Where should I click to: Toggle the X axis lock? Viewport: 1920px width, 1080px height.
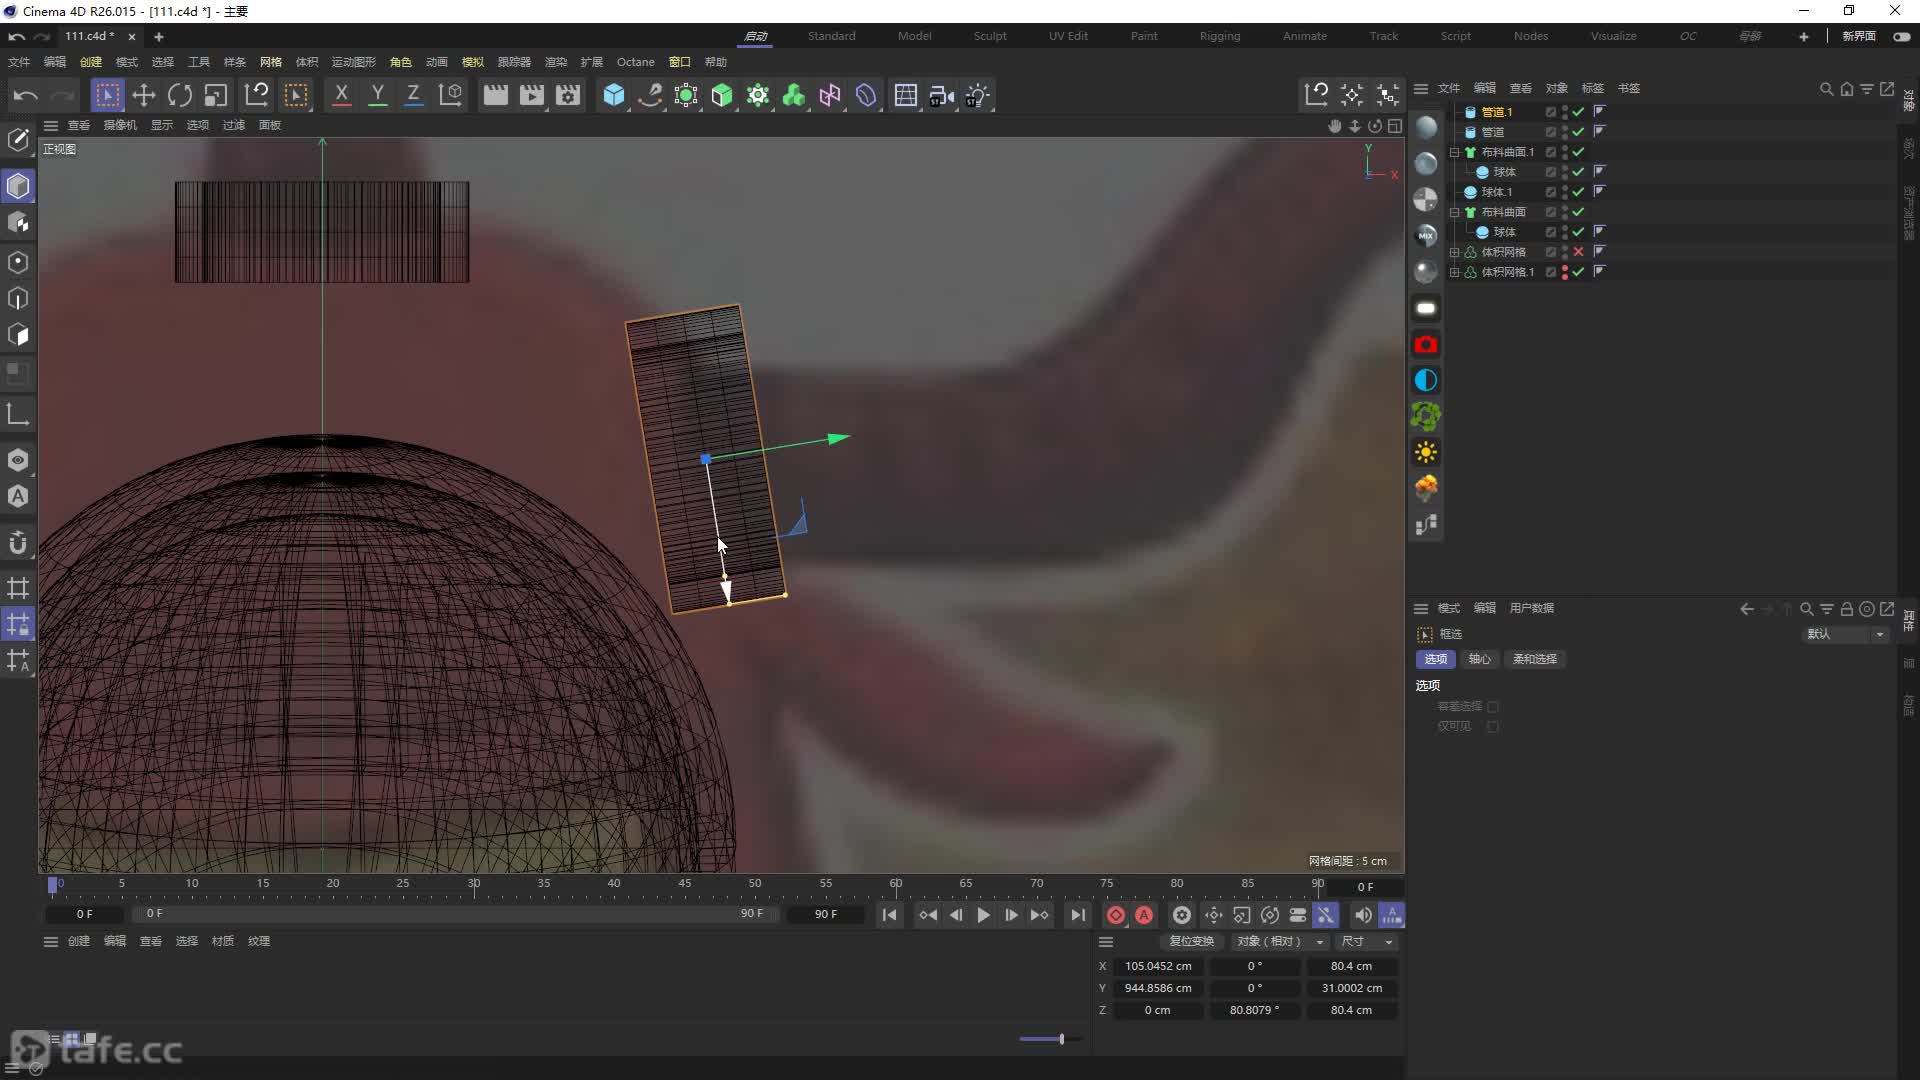coord(341,95)
